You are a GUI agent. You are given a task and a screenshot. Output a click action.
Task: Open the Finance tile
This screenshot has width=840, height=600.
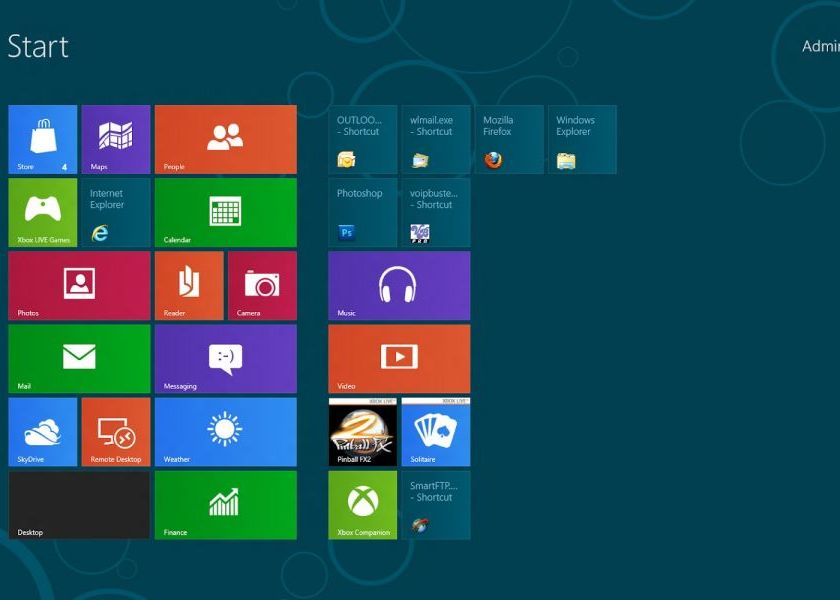(x=225, y=505)
